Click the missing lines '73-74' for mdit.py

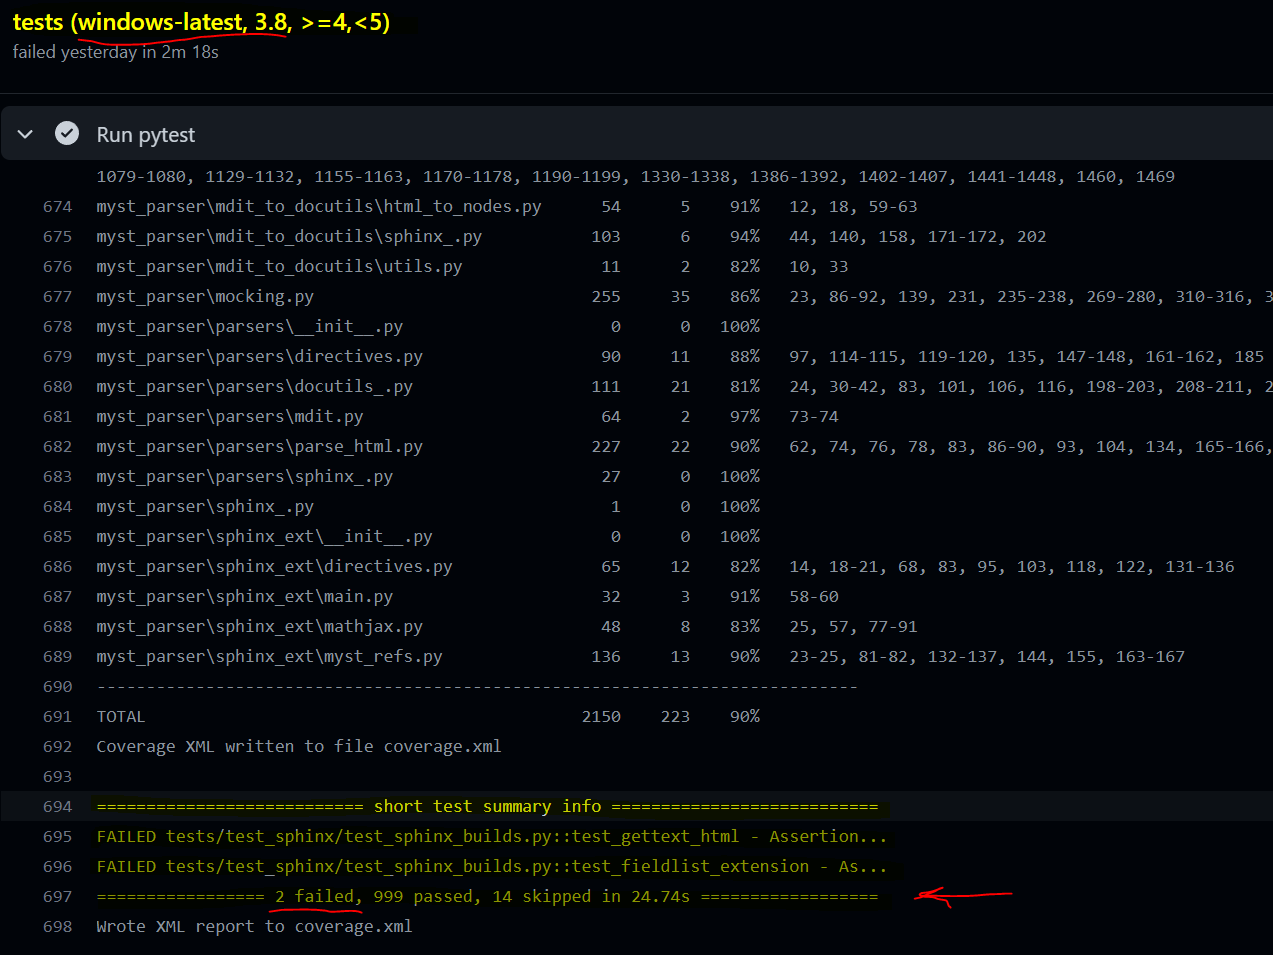(814, 417)
